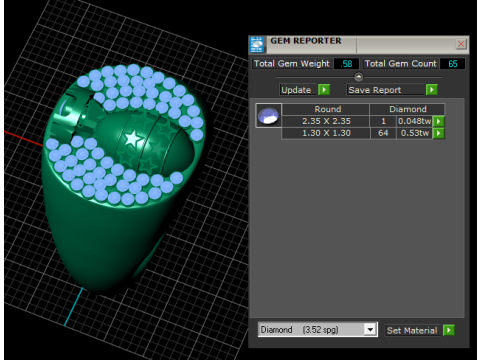480x360 pixels.
Task: Click the Total Gem Count label
Action: coord(400,64)
